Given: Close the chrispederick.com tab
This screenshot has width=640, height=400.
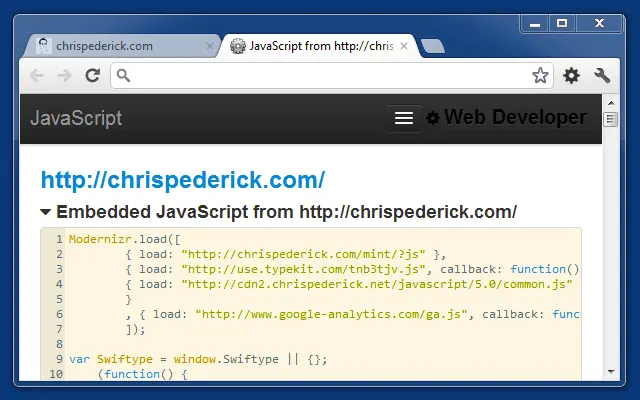Looking at the screenshot, I should [210, 46].
